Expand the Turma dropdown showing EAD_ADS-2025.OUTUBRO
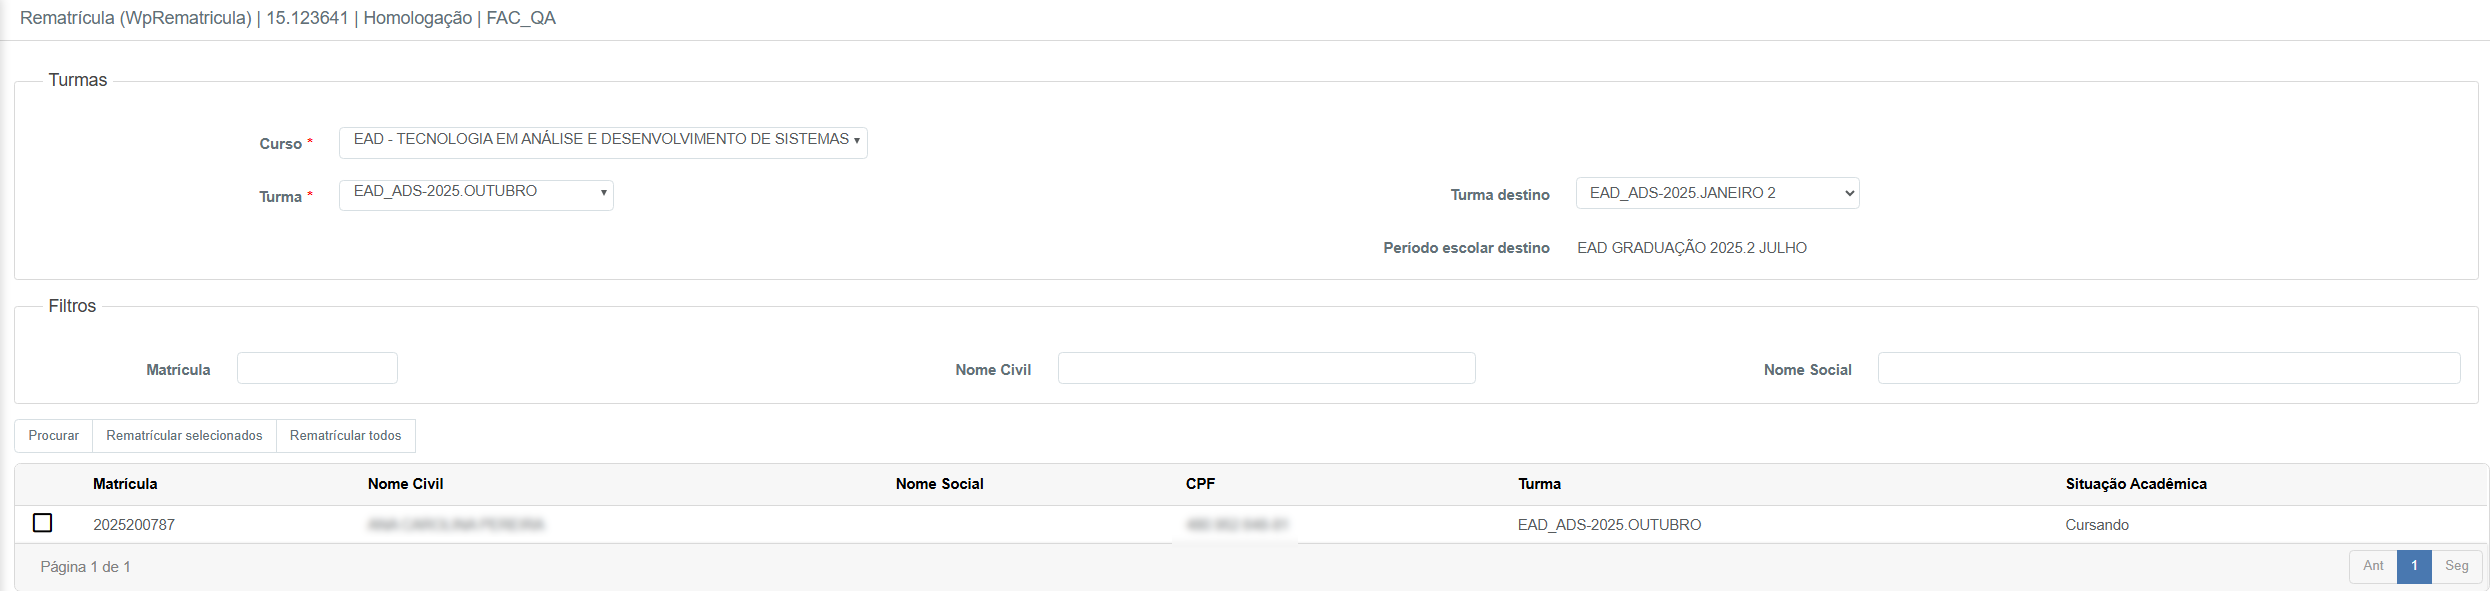The image size is (2490, 591). [476, 194]
